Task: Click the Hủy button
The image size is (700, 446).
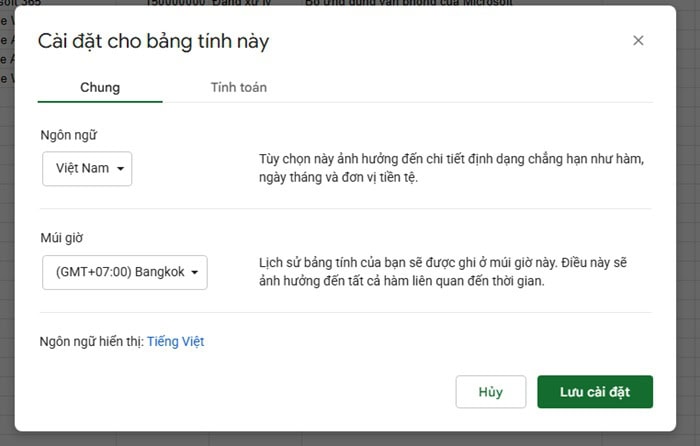Action: coord(491,392)
